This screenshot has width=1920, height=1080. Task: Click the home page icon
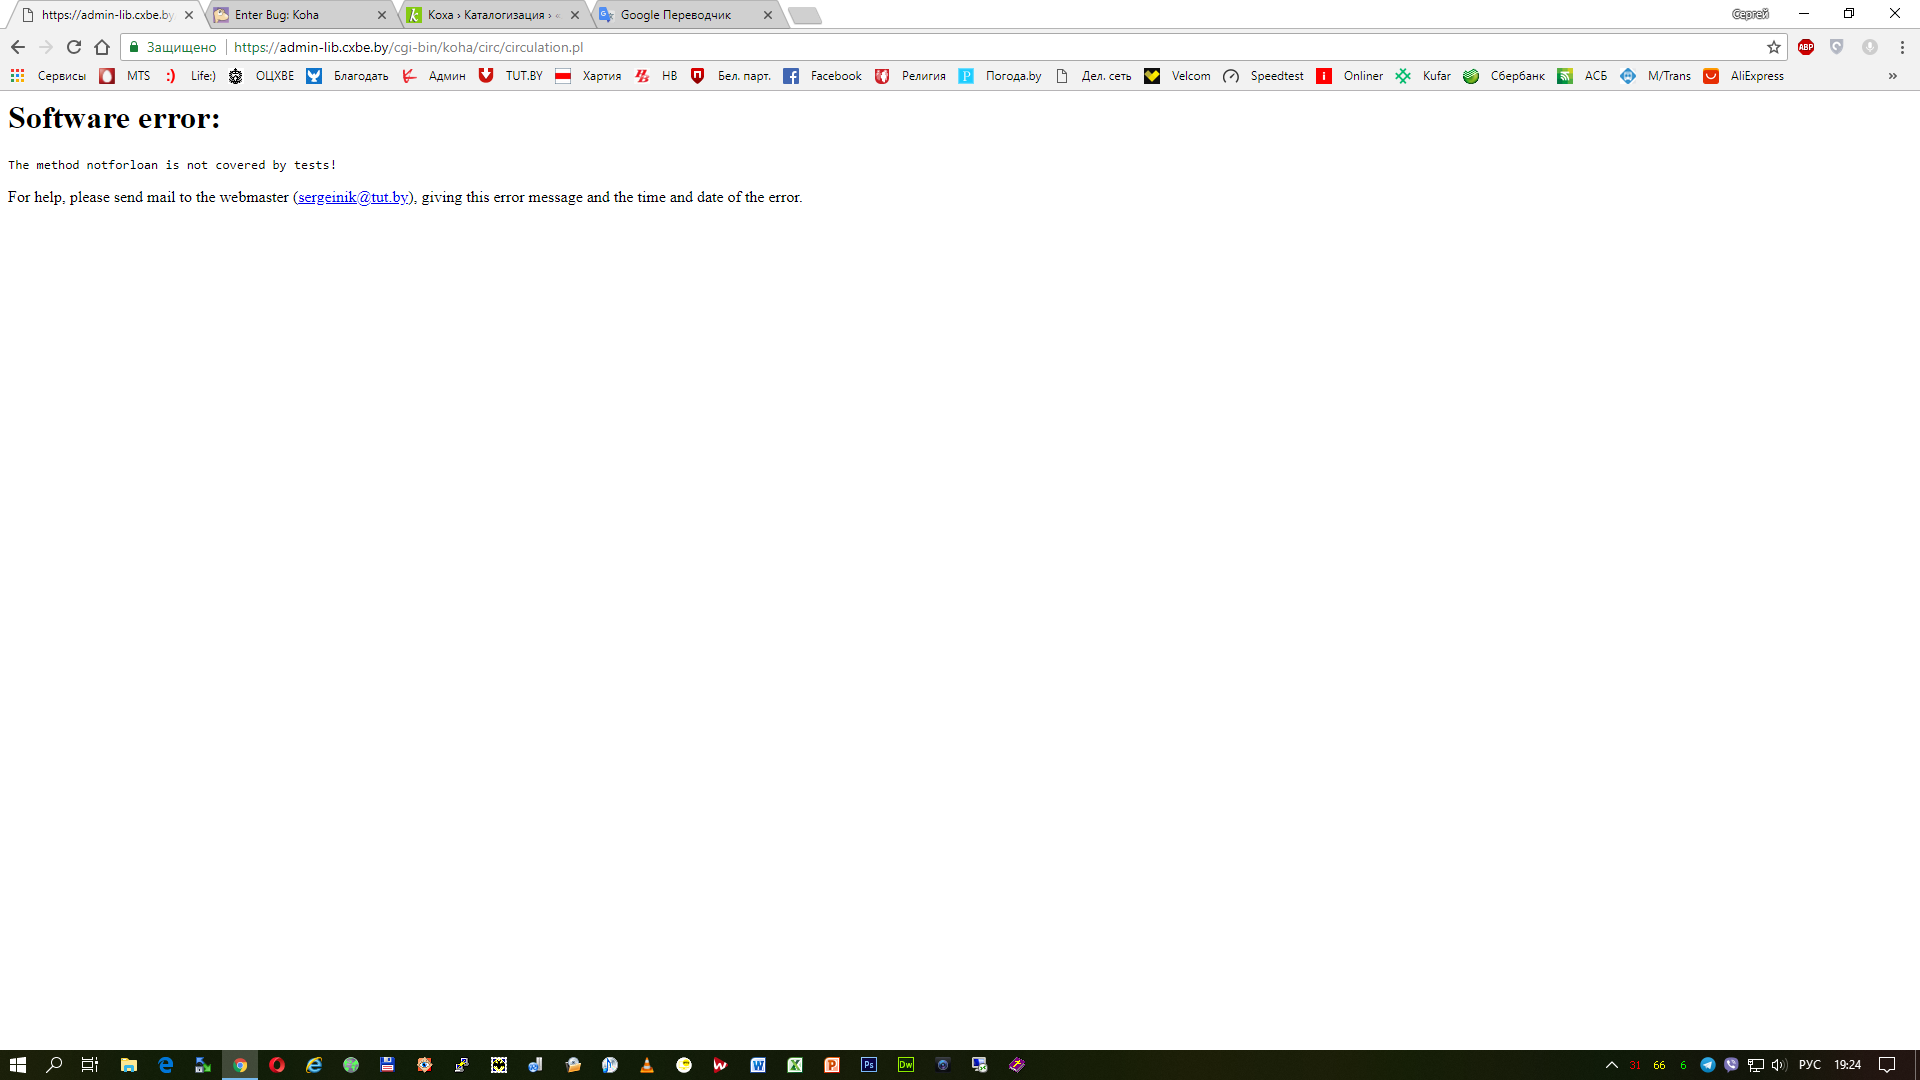(102, 47)
